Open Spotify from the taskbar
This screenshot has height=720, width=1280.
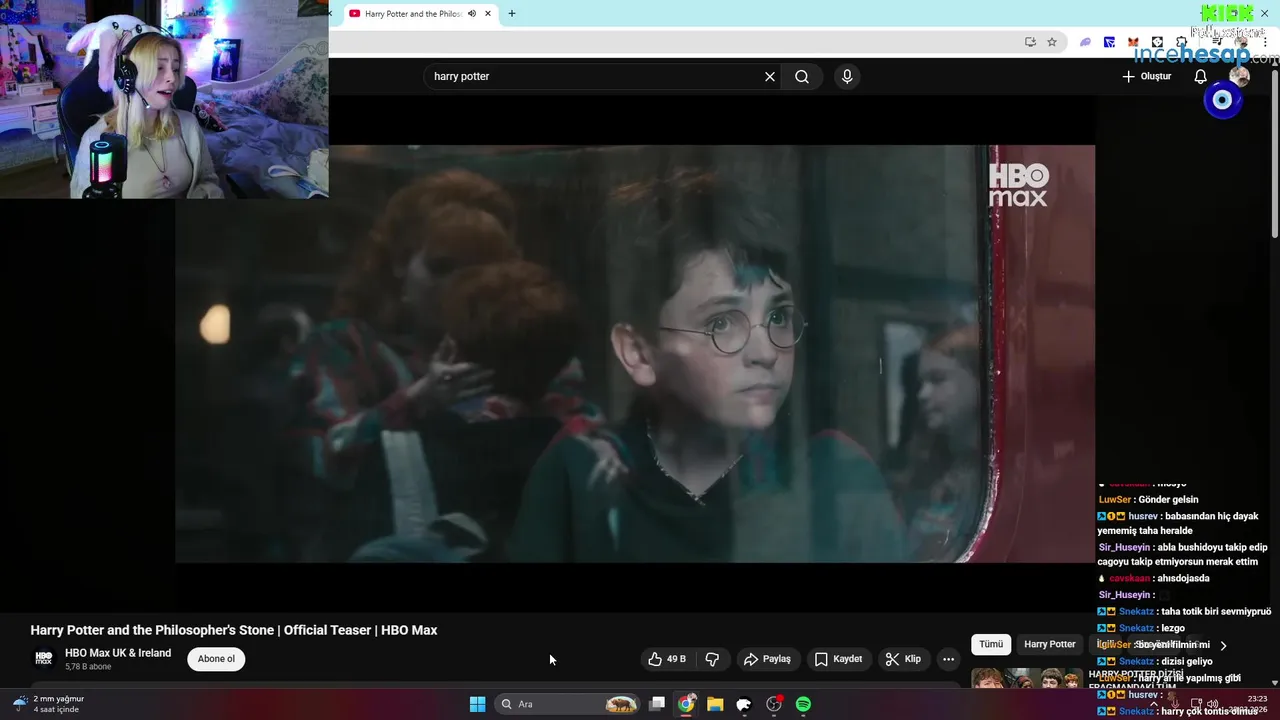(803, 704)
